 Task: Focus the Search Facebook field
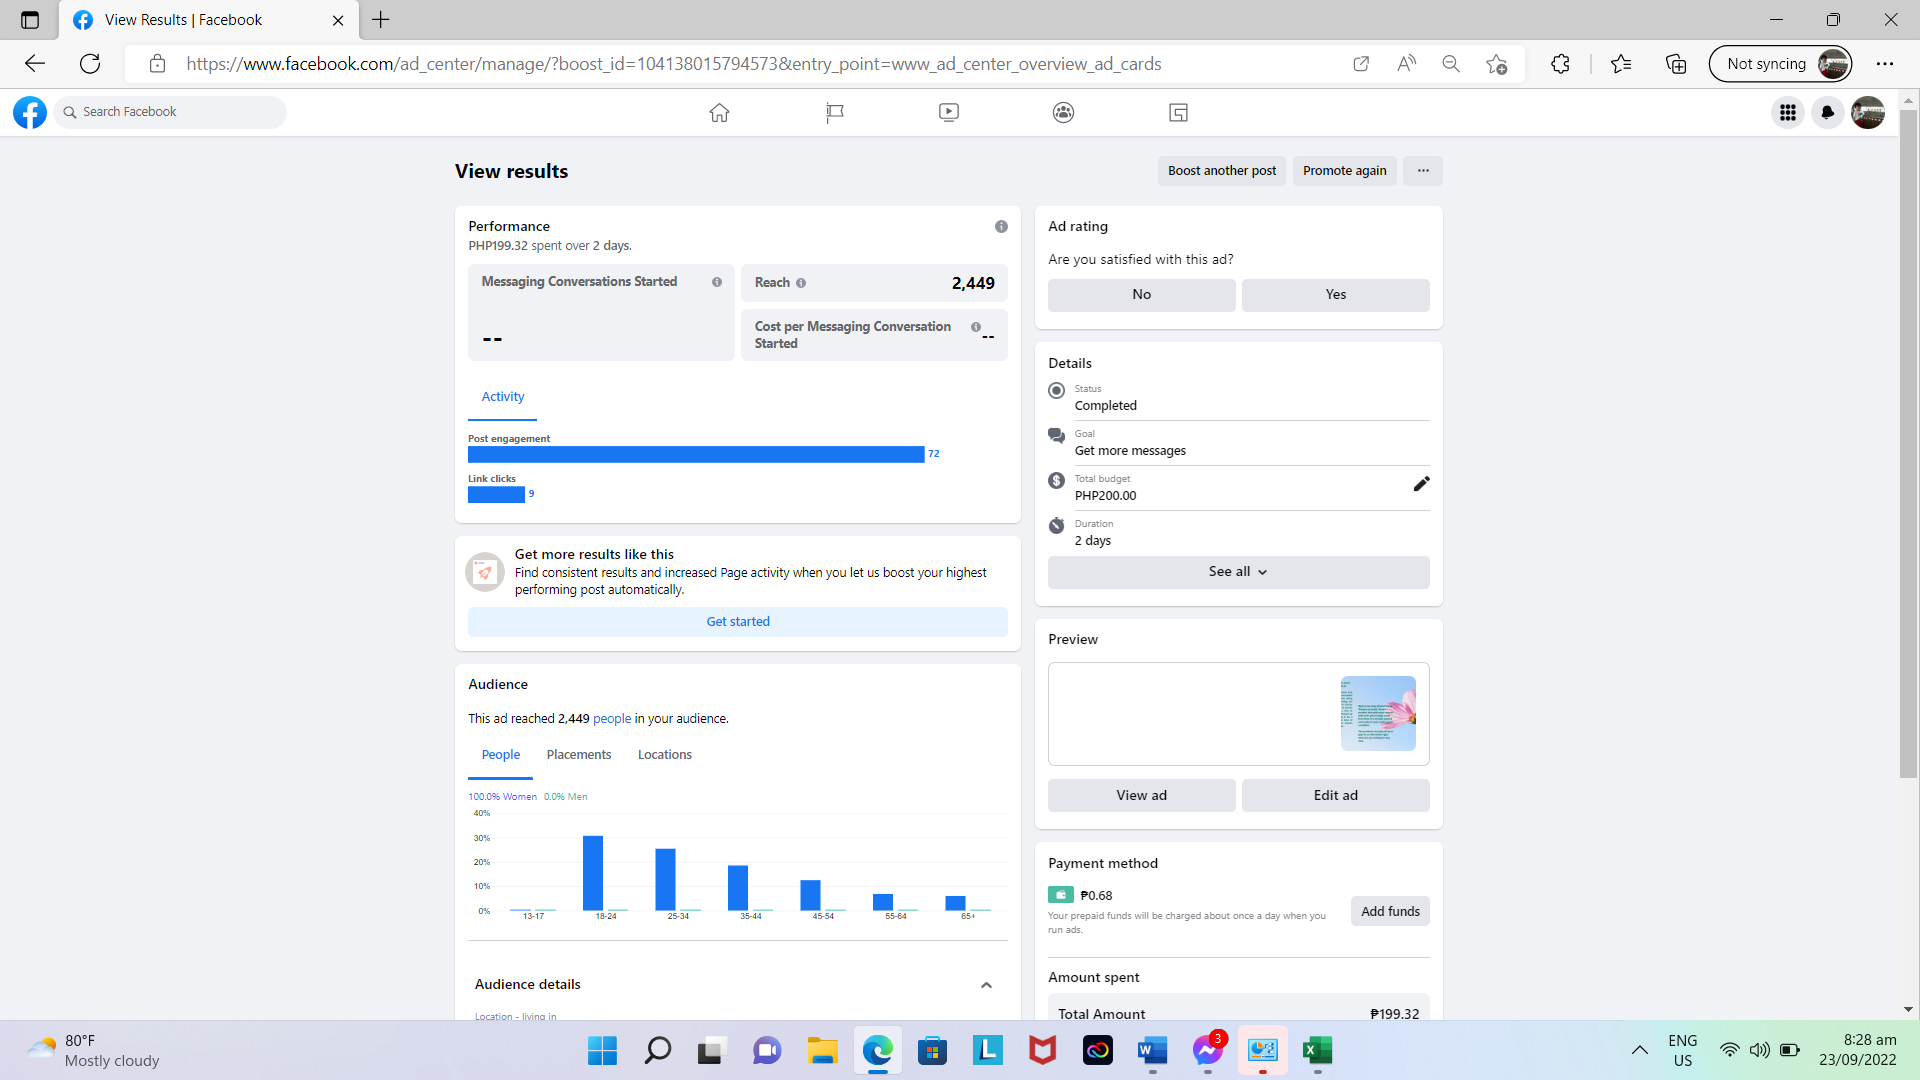(x=171, y=112)
